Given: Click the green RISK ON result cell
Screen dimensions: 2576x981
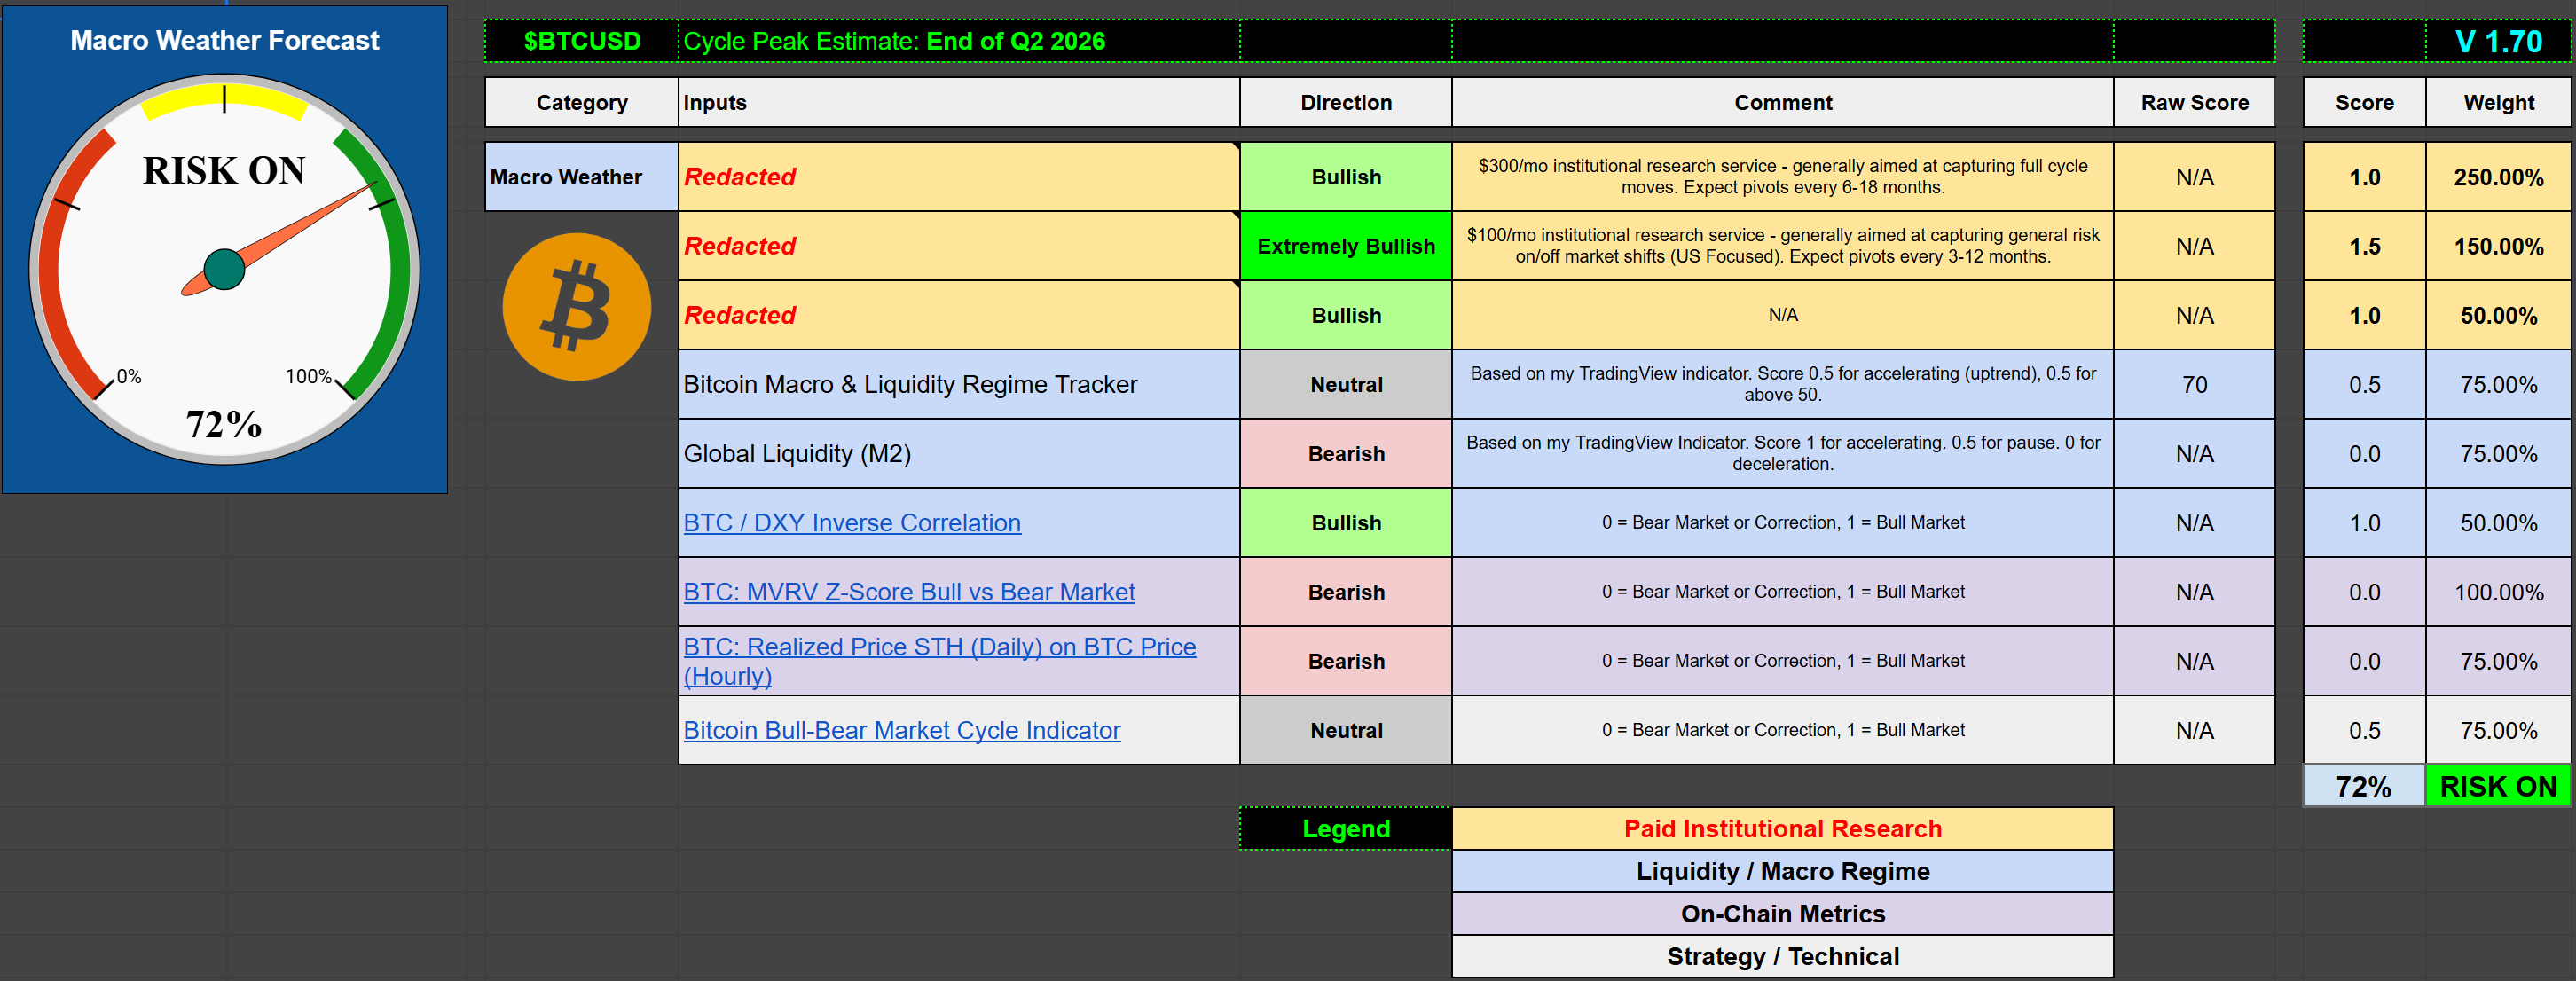Looking at the screenshot, I should click(x=2497, y=786).
